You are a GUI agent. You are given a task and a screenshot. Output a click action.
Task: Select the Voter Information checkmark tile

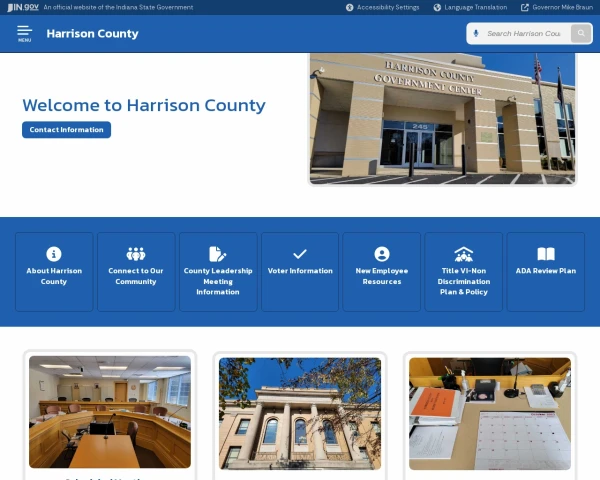300,272
